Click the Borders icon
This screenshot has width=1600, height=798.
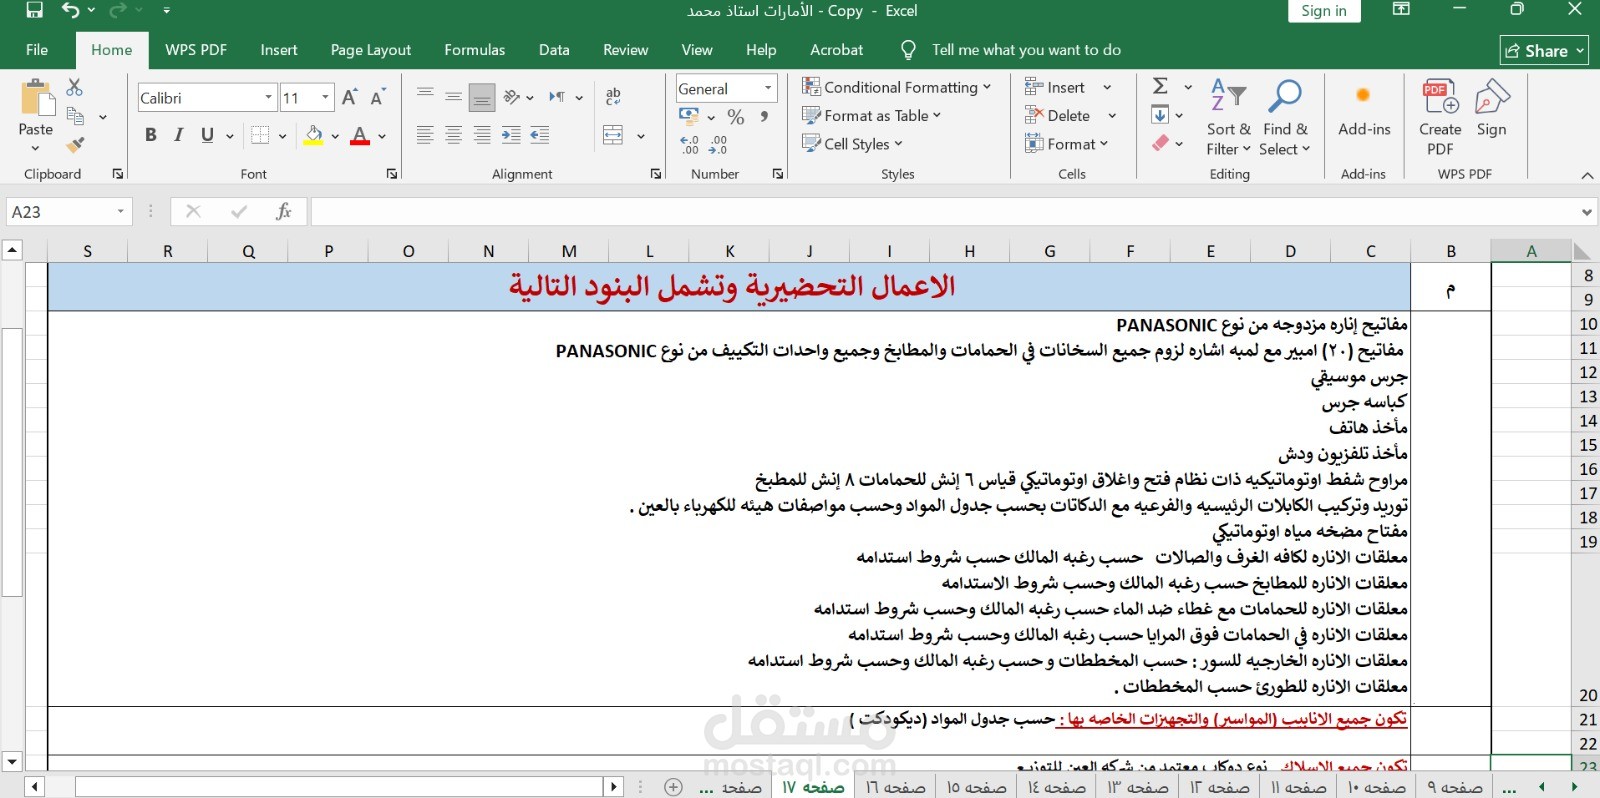261,135
